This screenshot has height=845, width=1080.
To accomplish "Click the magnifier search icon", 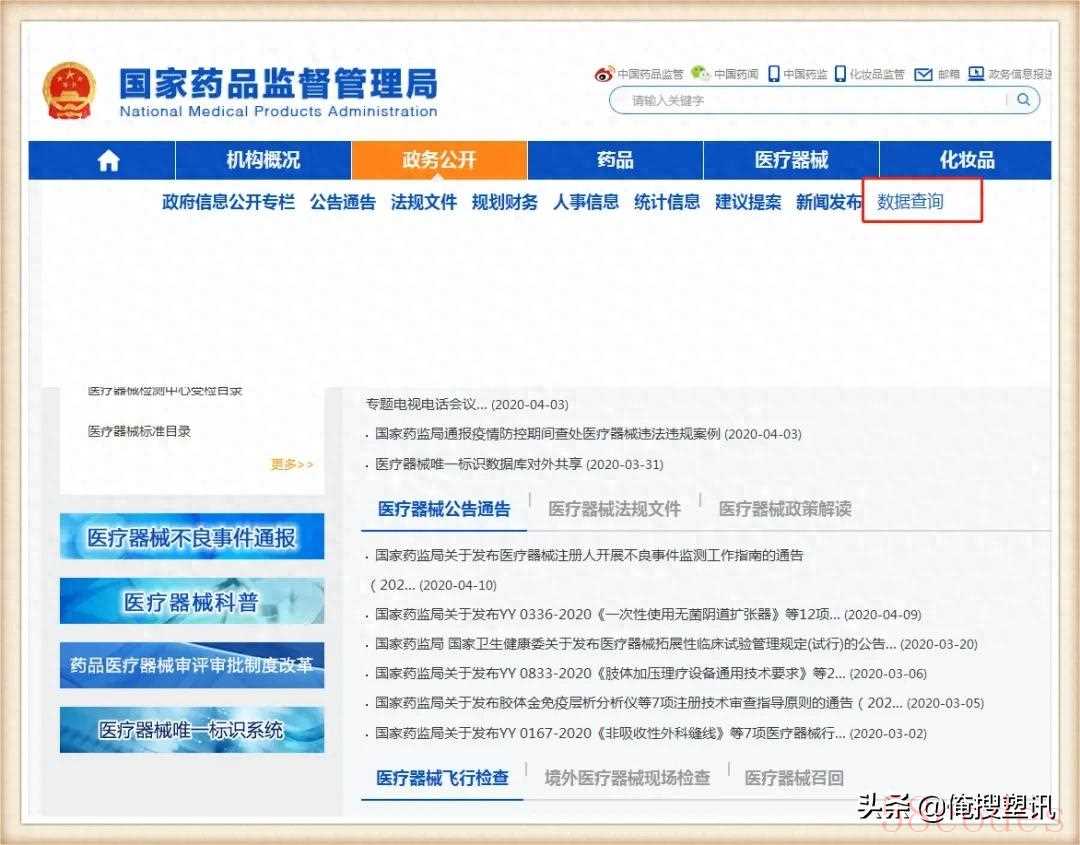I will click(x=1024, y=99).
